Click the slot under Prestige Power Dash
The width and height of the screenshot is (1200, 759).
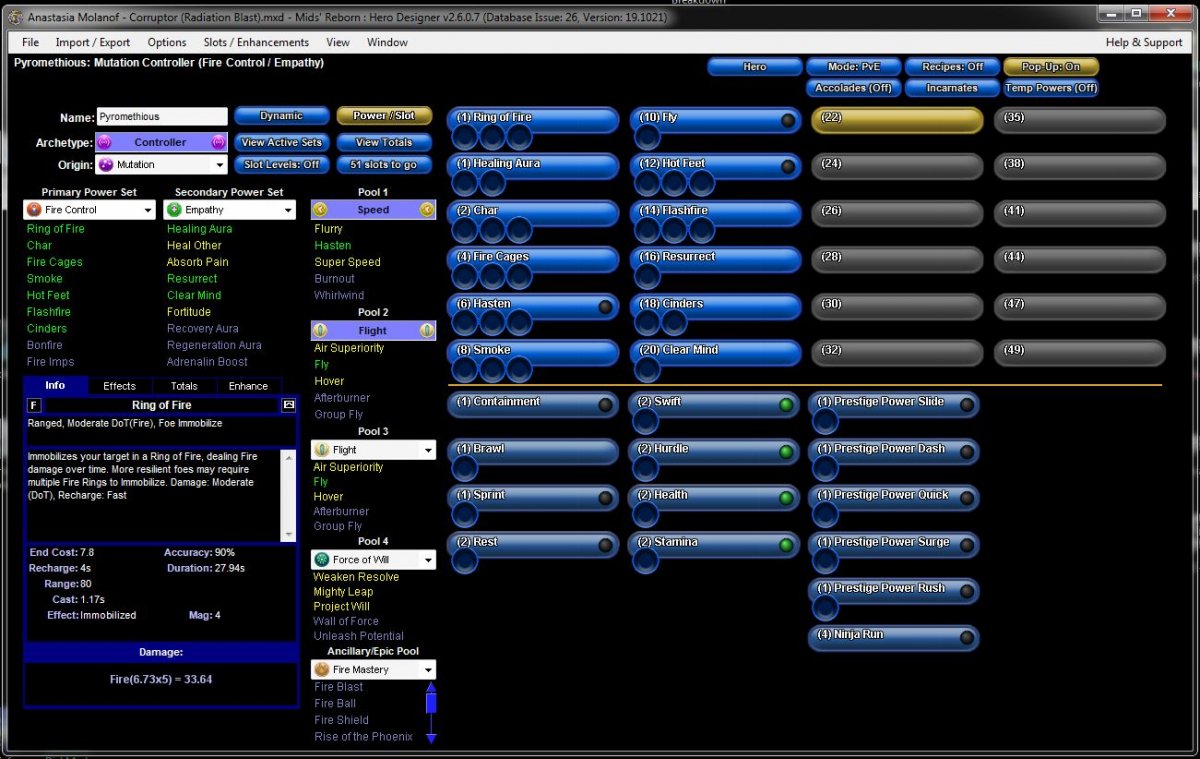click(825, 468)
